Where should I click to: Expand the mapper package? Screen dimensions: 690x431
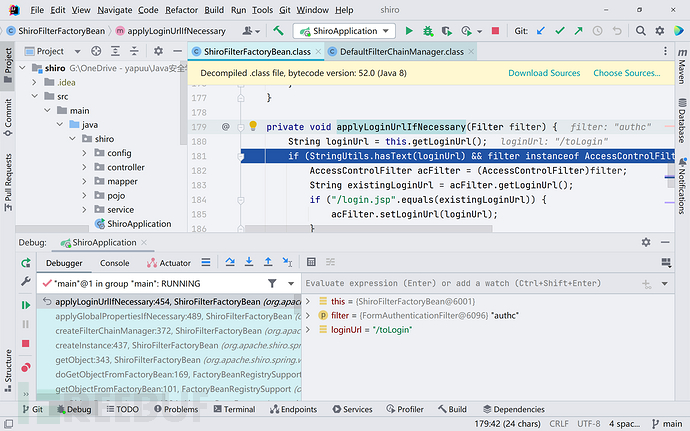[x=84, y=181]
